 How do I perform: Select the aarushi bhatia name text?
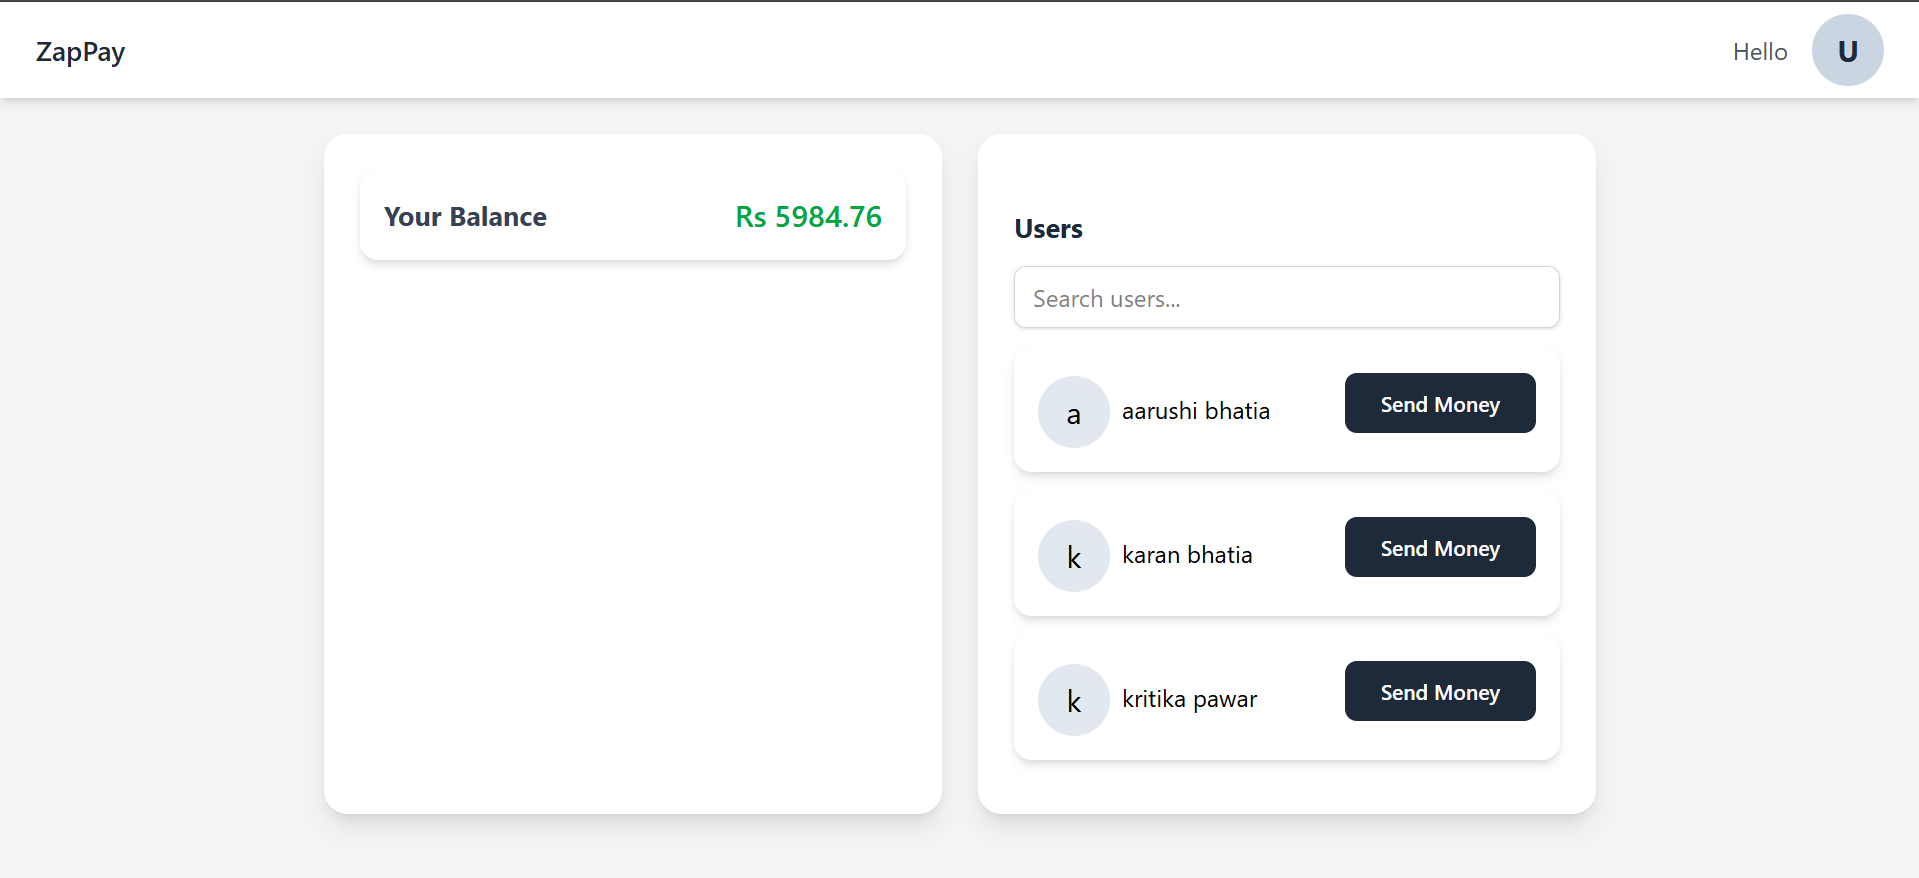(x=1196, y=411)
